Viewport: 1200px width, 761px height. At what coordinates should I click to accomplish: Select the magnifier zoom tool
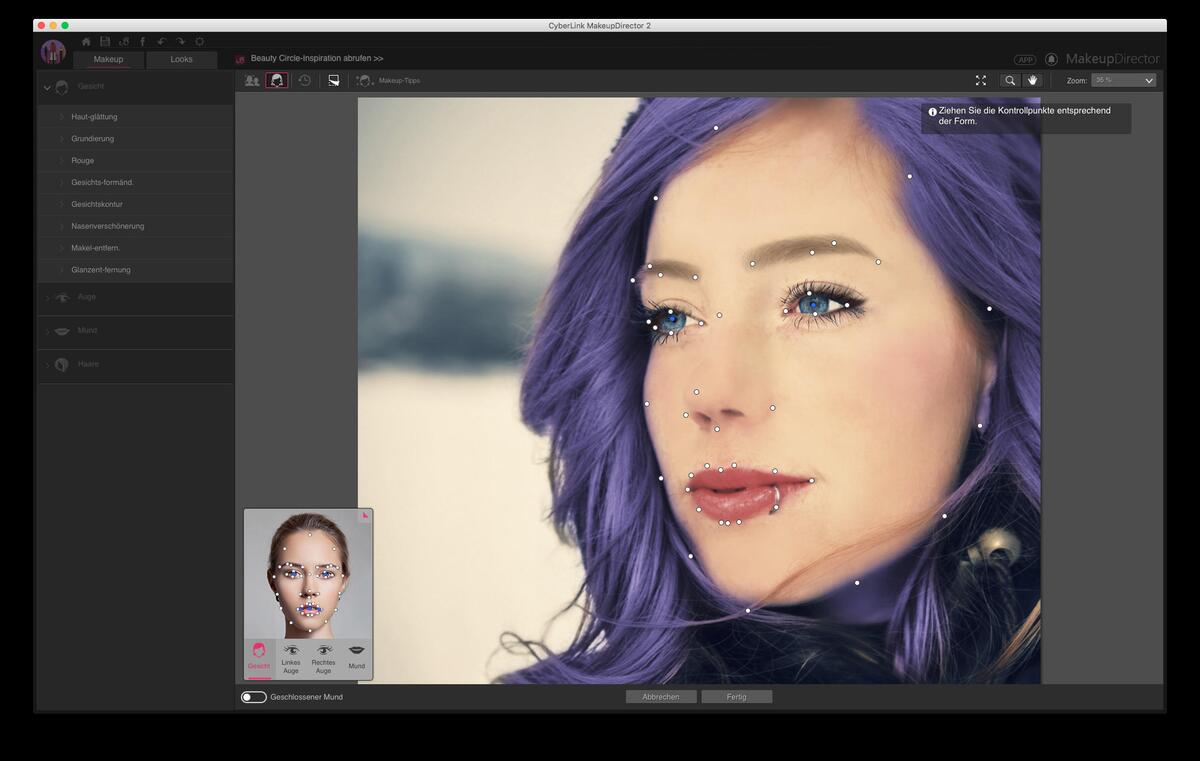1010,80
